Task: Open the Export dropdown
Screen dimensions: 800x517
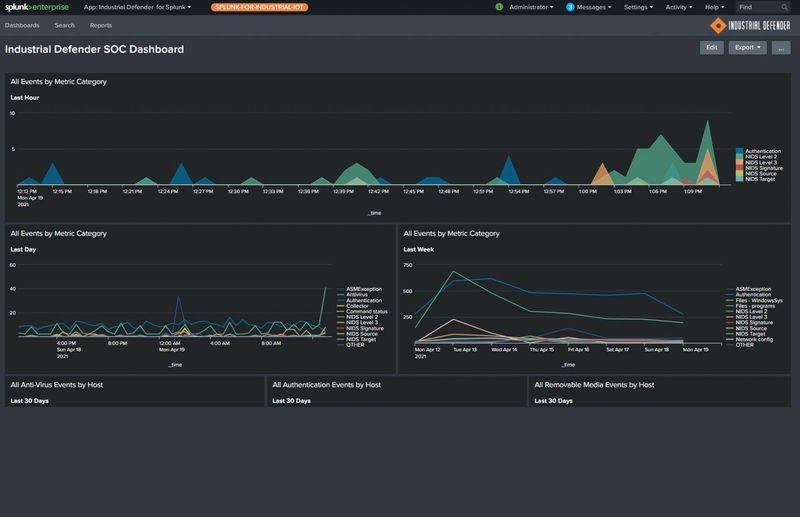Action: click(x=747, y=47)
